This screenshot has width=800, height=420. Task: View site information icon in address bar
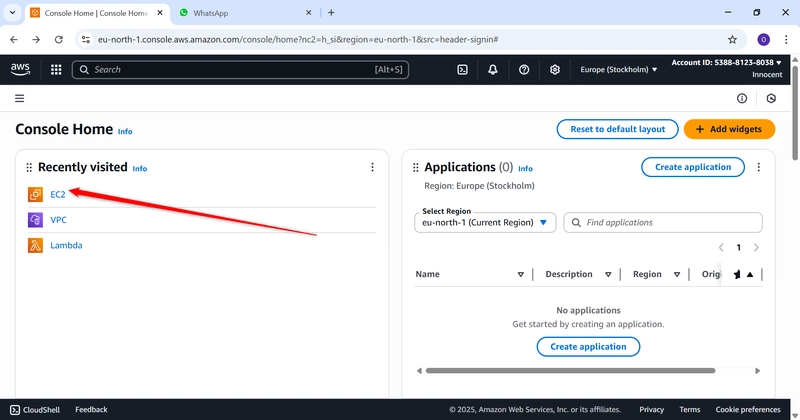(x=86, y=39)
